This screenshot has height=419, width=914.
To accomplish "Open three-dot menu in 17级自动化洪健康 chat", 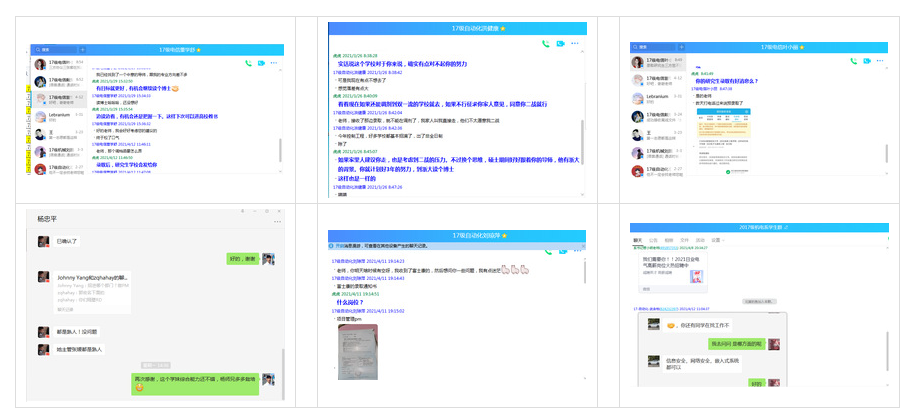I will coord(575,43).
